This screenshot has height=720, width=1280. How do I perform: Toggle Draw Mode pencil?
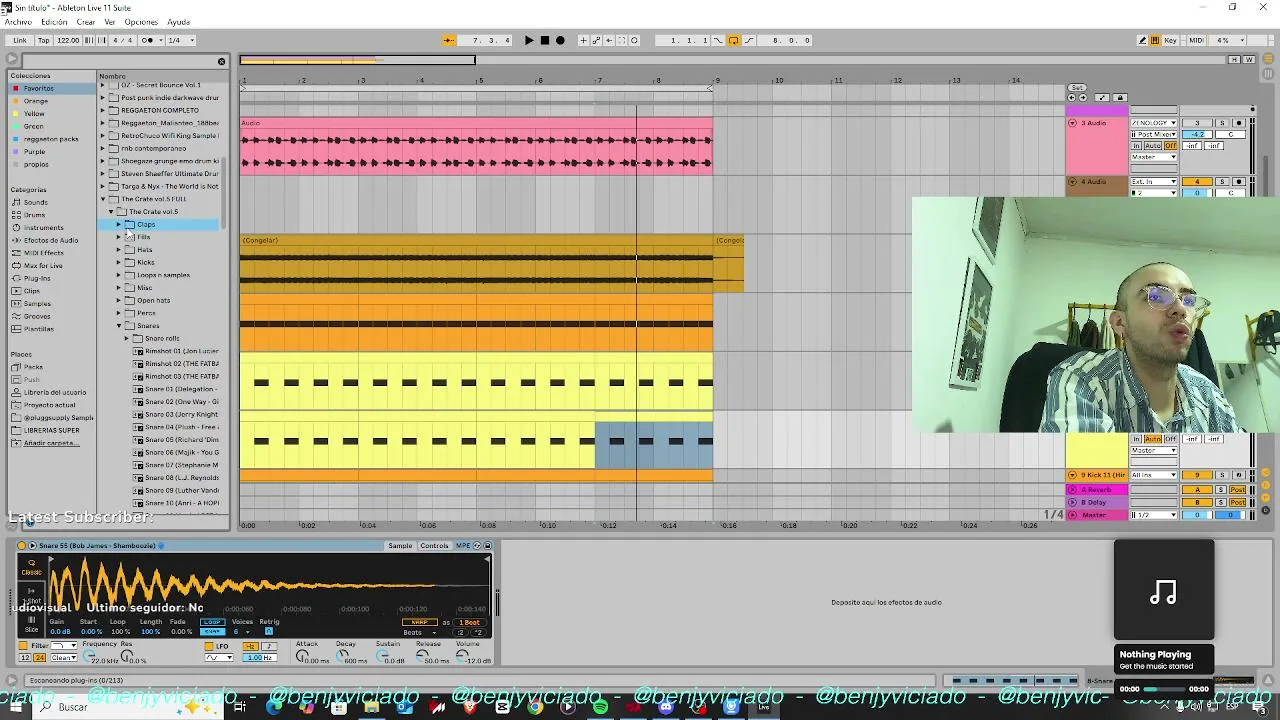1142,40
